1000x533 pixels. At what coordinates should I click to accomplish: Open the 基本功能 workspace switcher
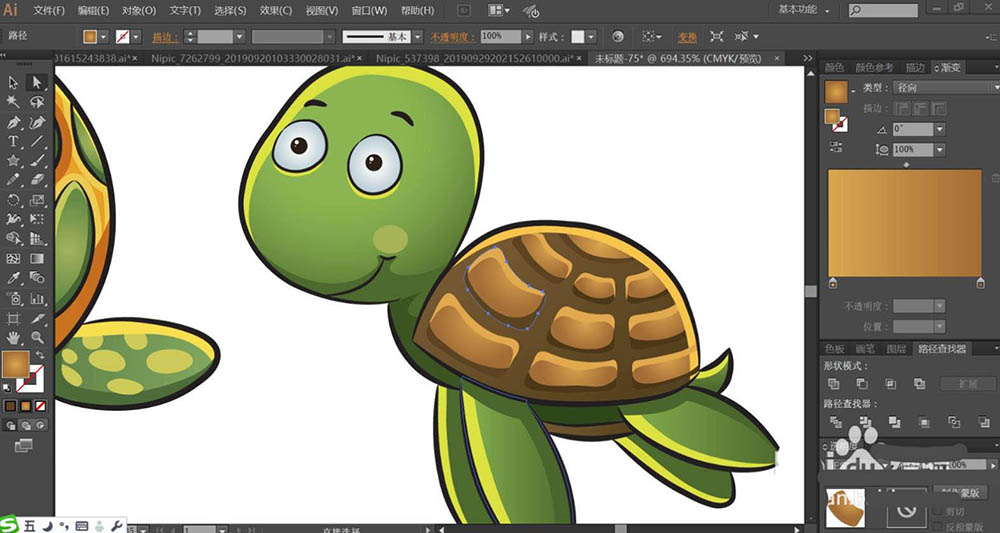click(804, 10)
